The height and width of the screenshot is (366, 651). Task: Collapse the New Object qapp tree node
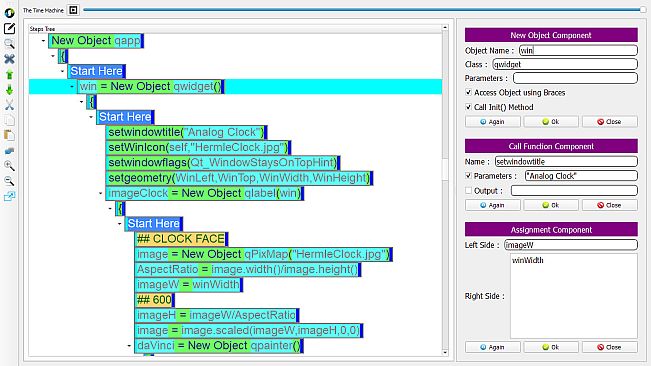pos(43,41)
